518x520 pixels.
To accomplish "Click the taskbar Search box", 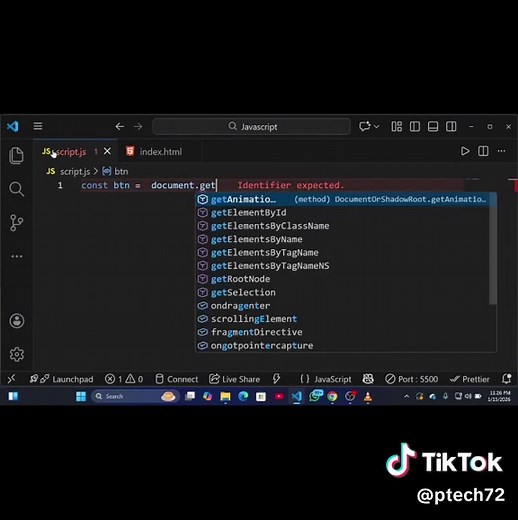I will pyautogui.click(x=134, y=396).
